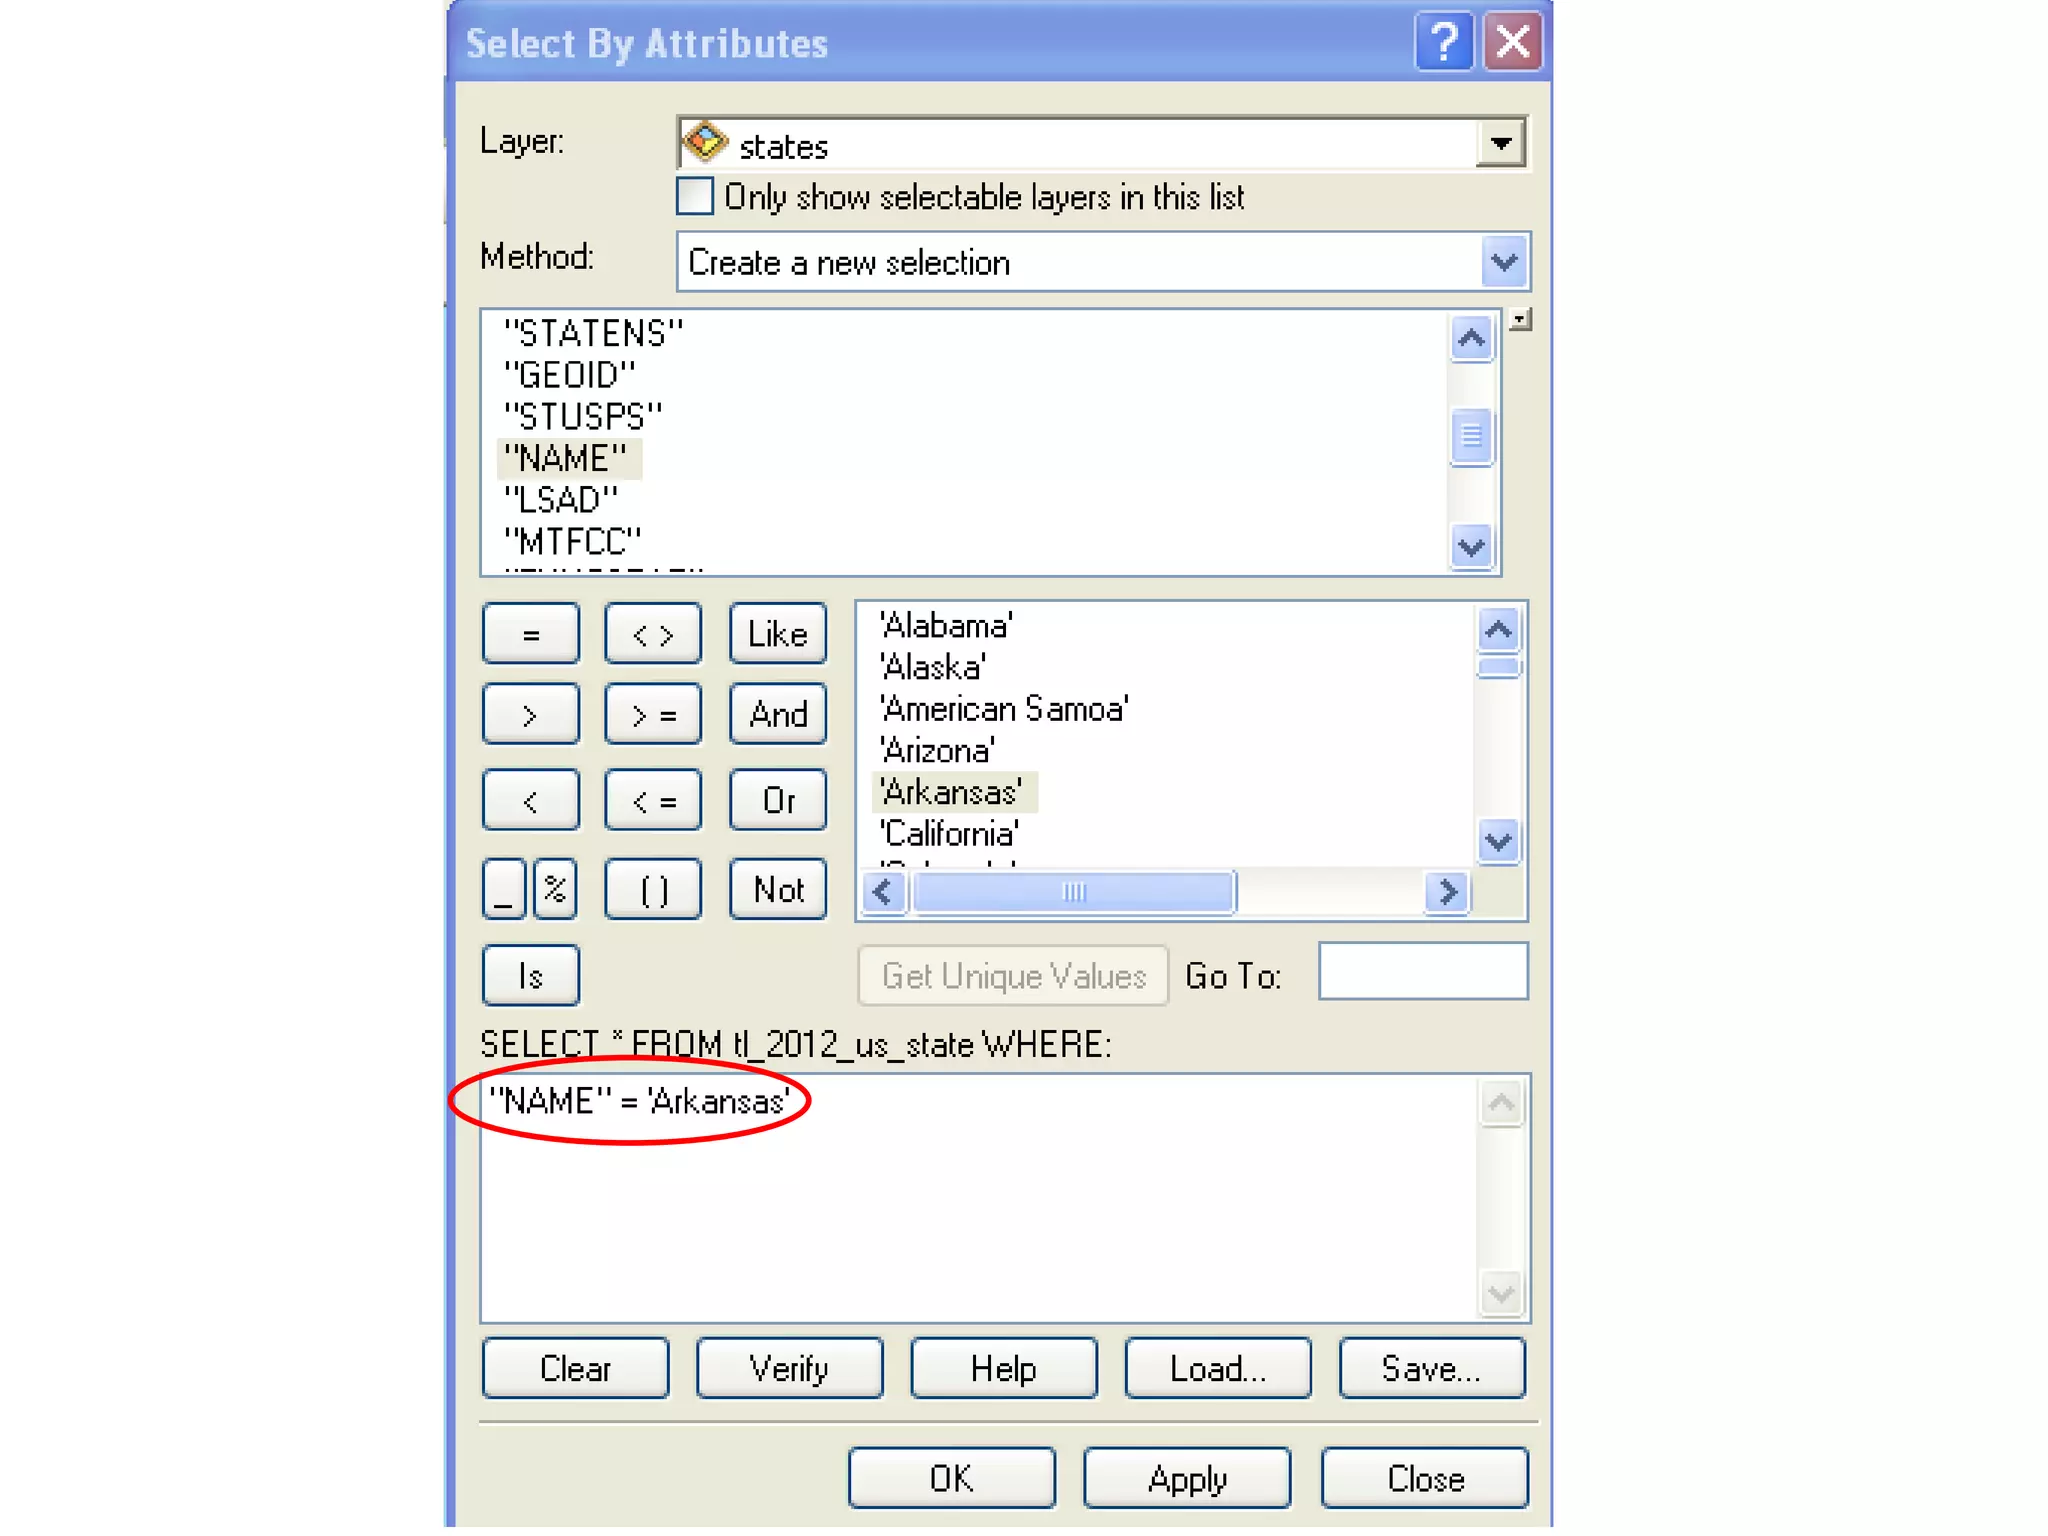This screenshot has width=2048, height=1536.
Task: Click the horizontal scrollbar thumb in values list
Action: (x=1074, y=891)
